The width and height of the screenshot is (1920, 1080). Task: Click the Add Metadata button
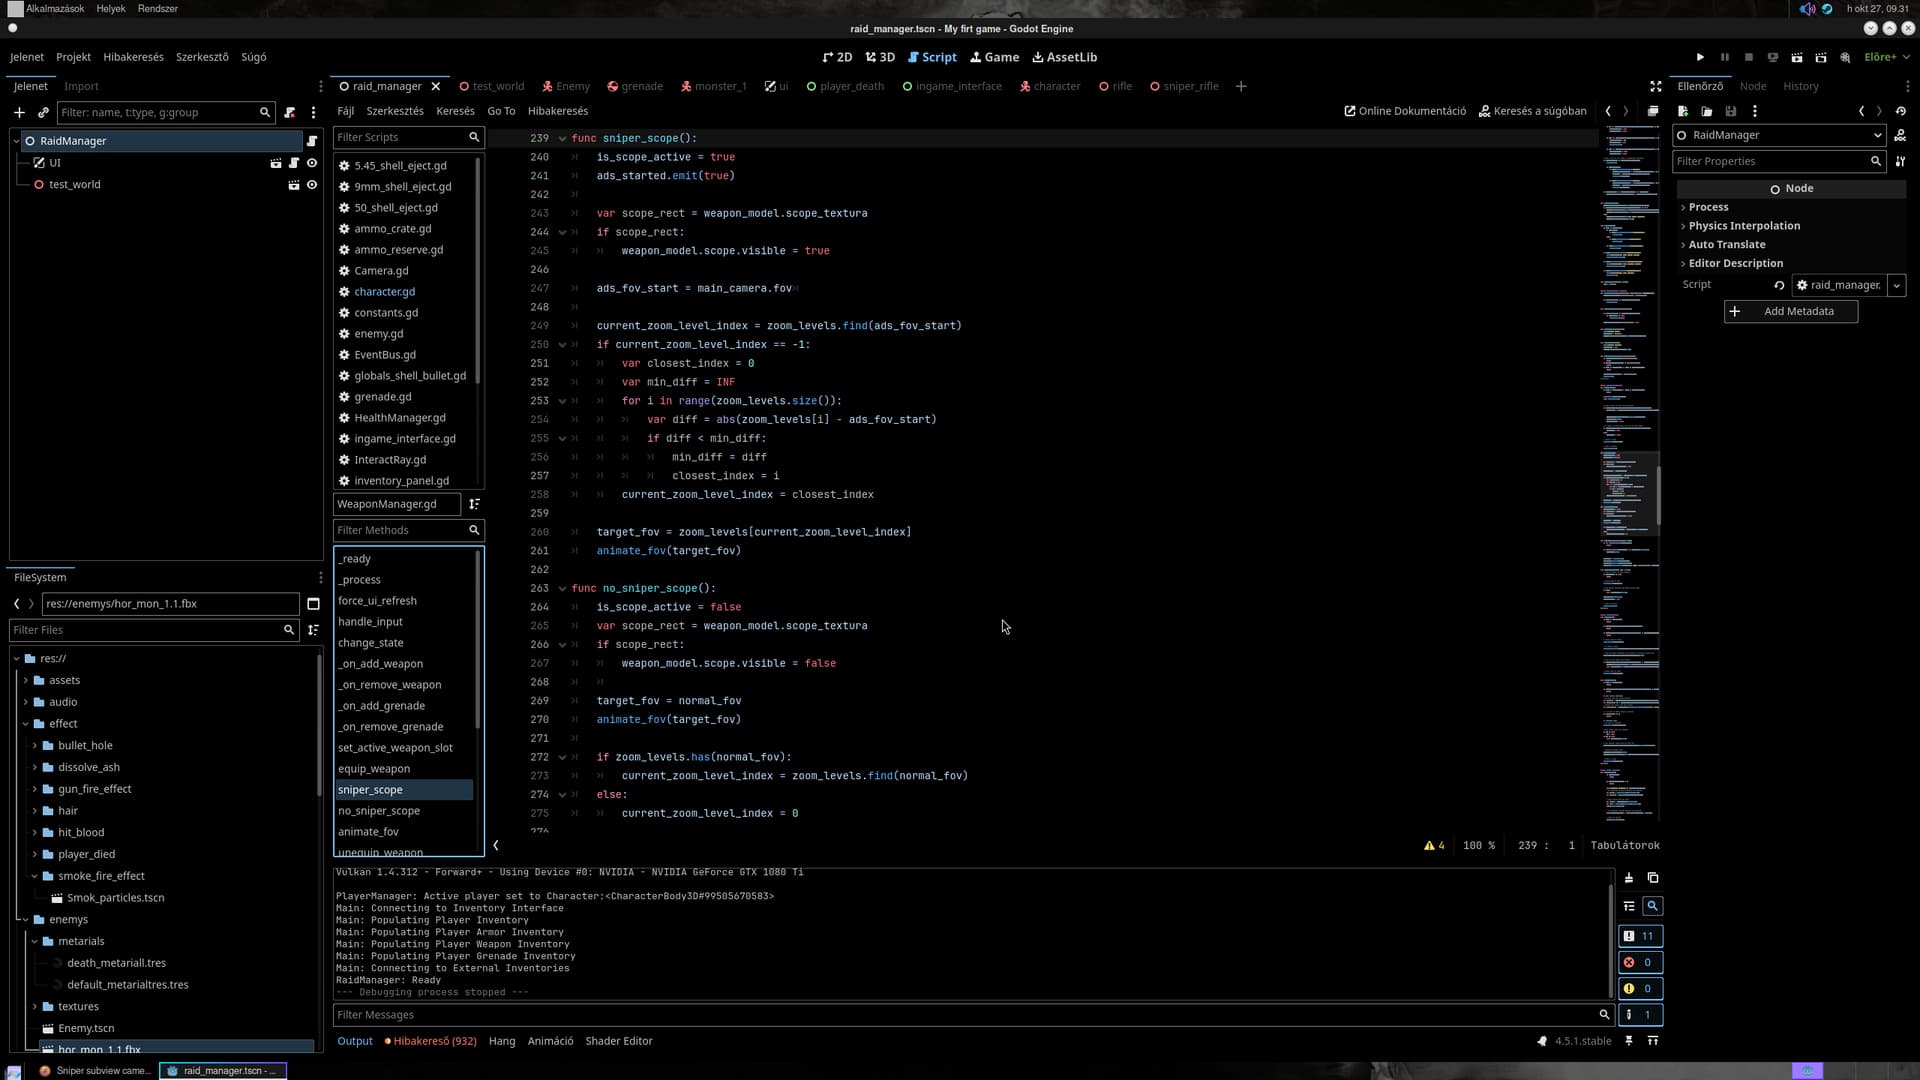[1790, 311]
